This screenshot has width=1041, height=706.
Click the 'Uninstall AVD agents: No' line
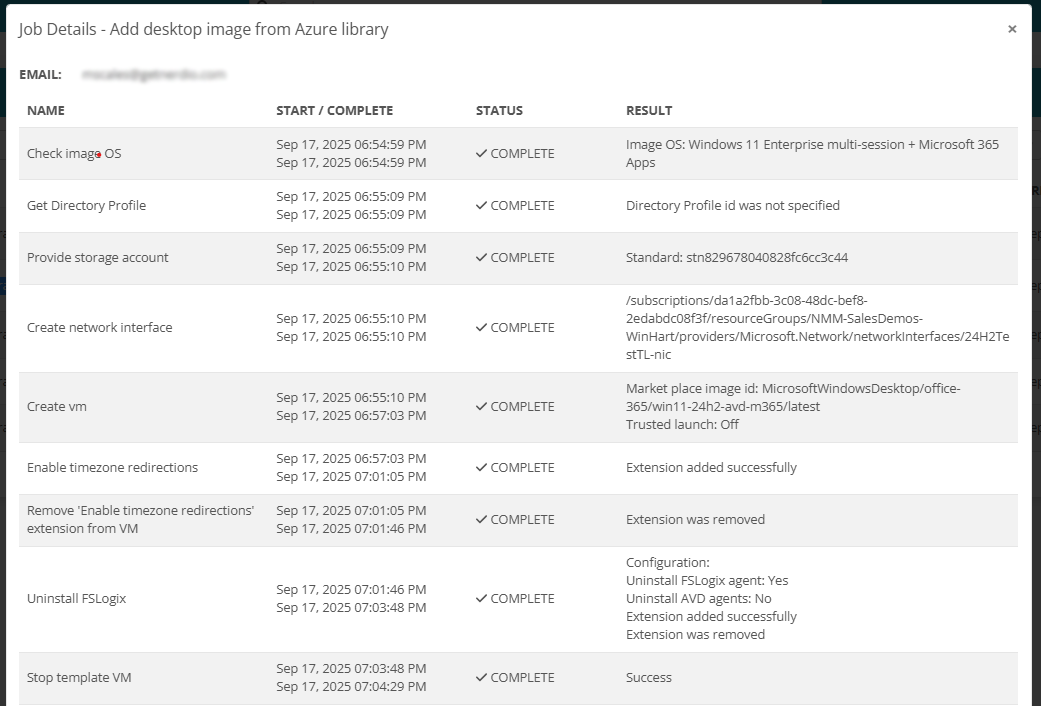click(x=698, y=599)
